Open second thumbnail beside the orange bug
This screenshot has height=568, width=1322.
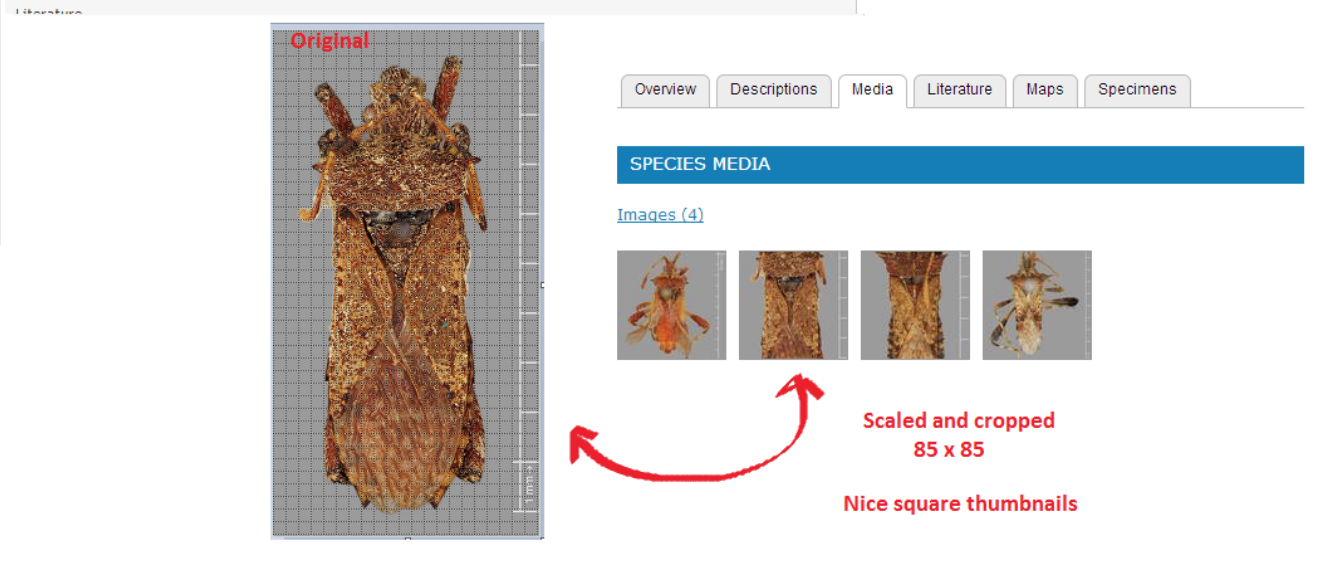[793, 305]
